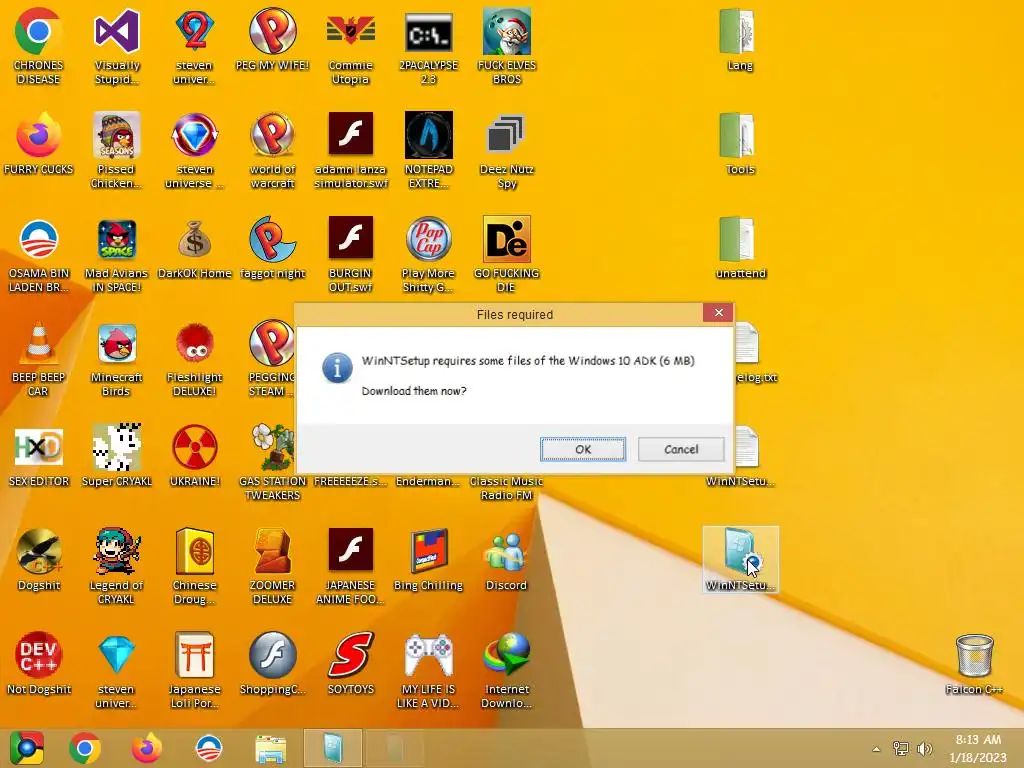Image resolution: width=1024 pixels, height=768 pixels.
Task: Select the MY LIFE IS LIKE A VID... gamepad icon
Action: [428, 670]
